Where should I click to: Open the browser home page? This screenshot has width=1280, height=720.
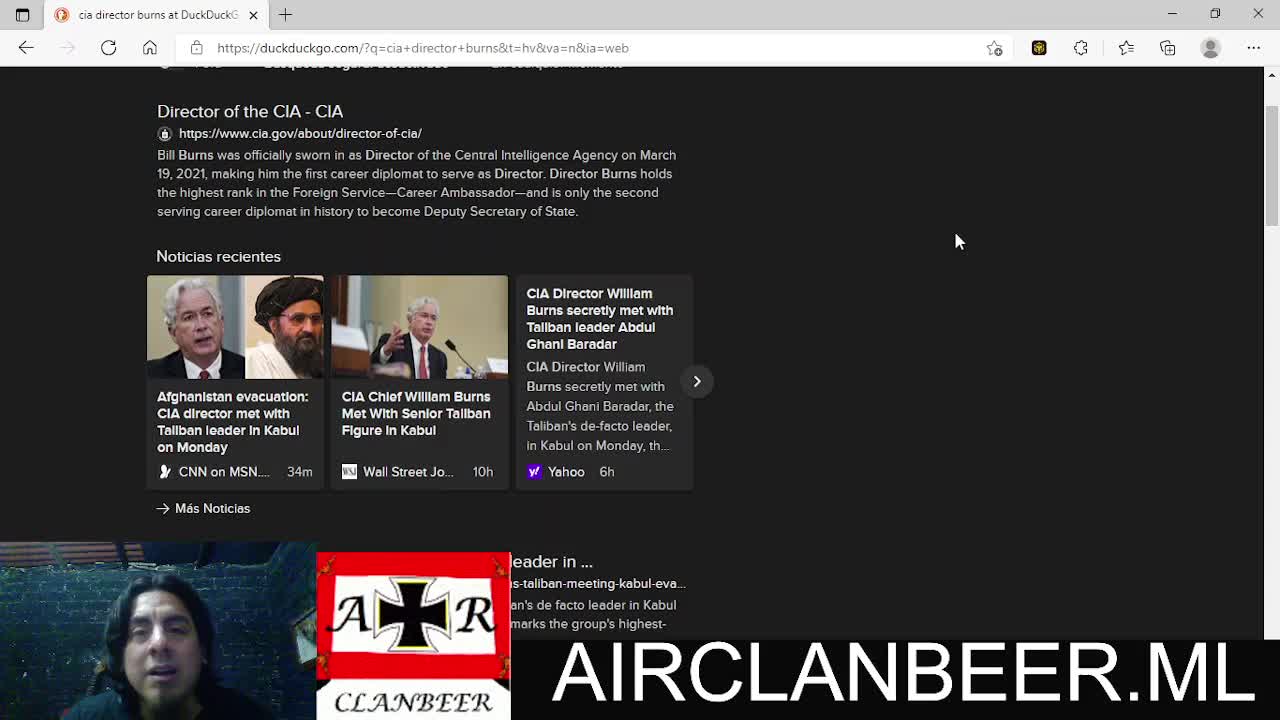150,48
